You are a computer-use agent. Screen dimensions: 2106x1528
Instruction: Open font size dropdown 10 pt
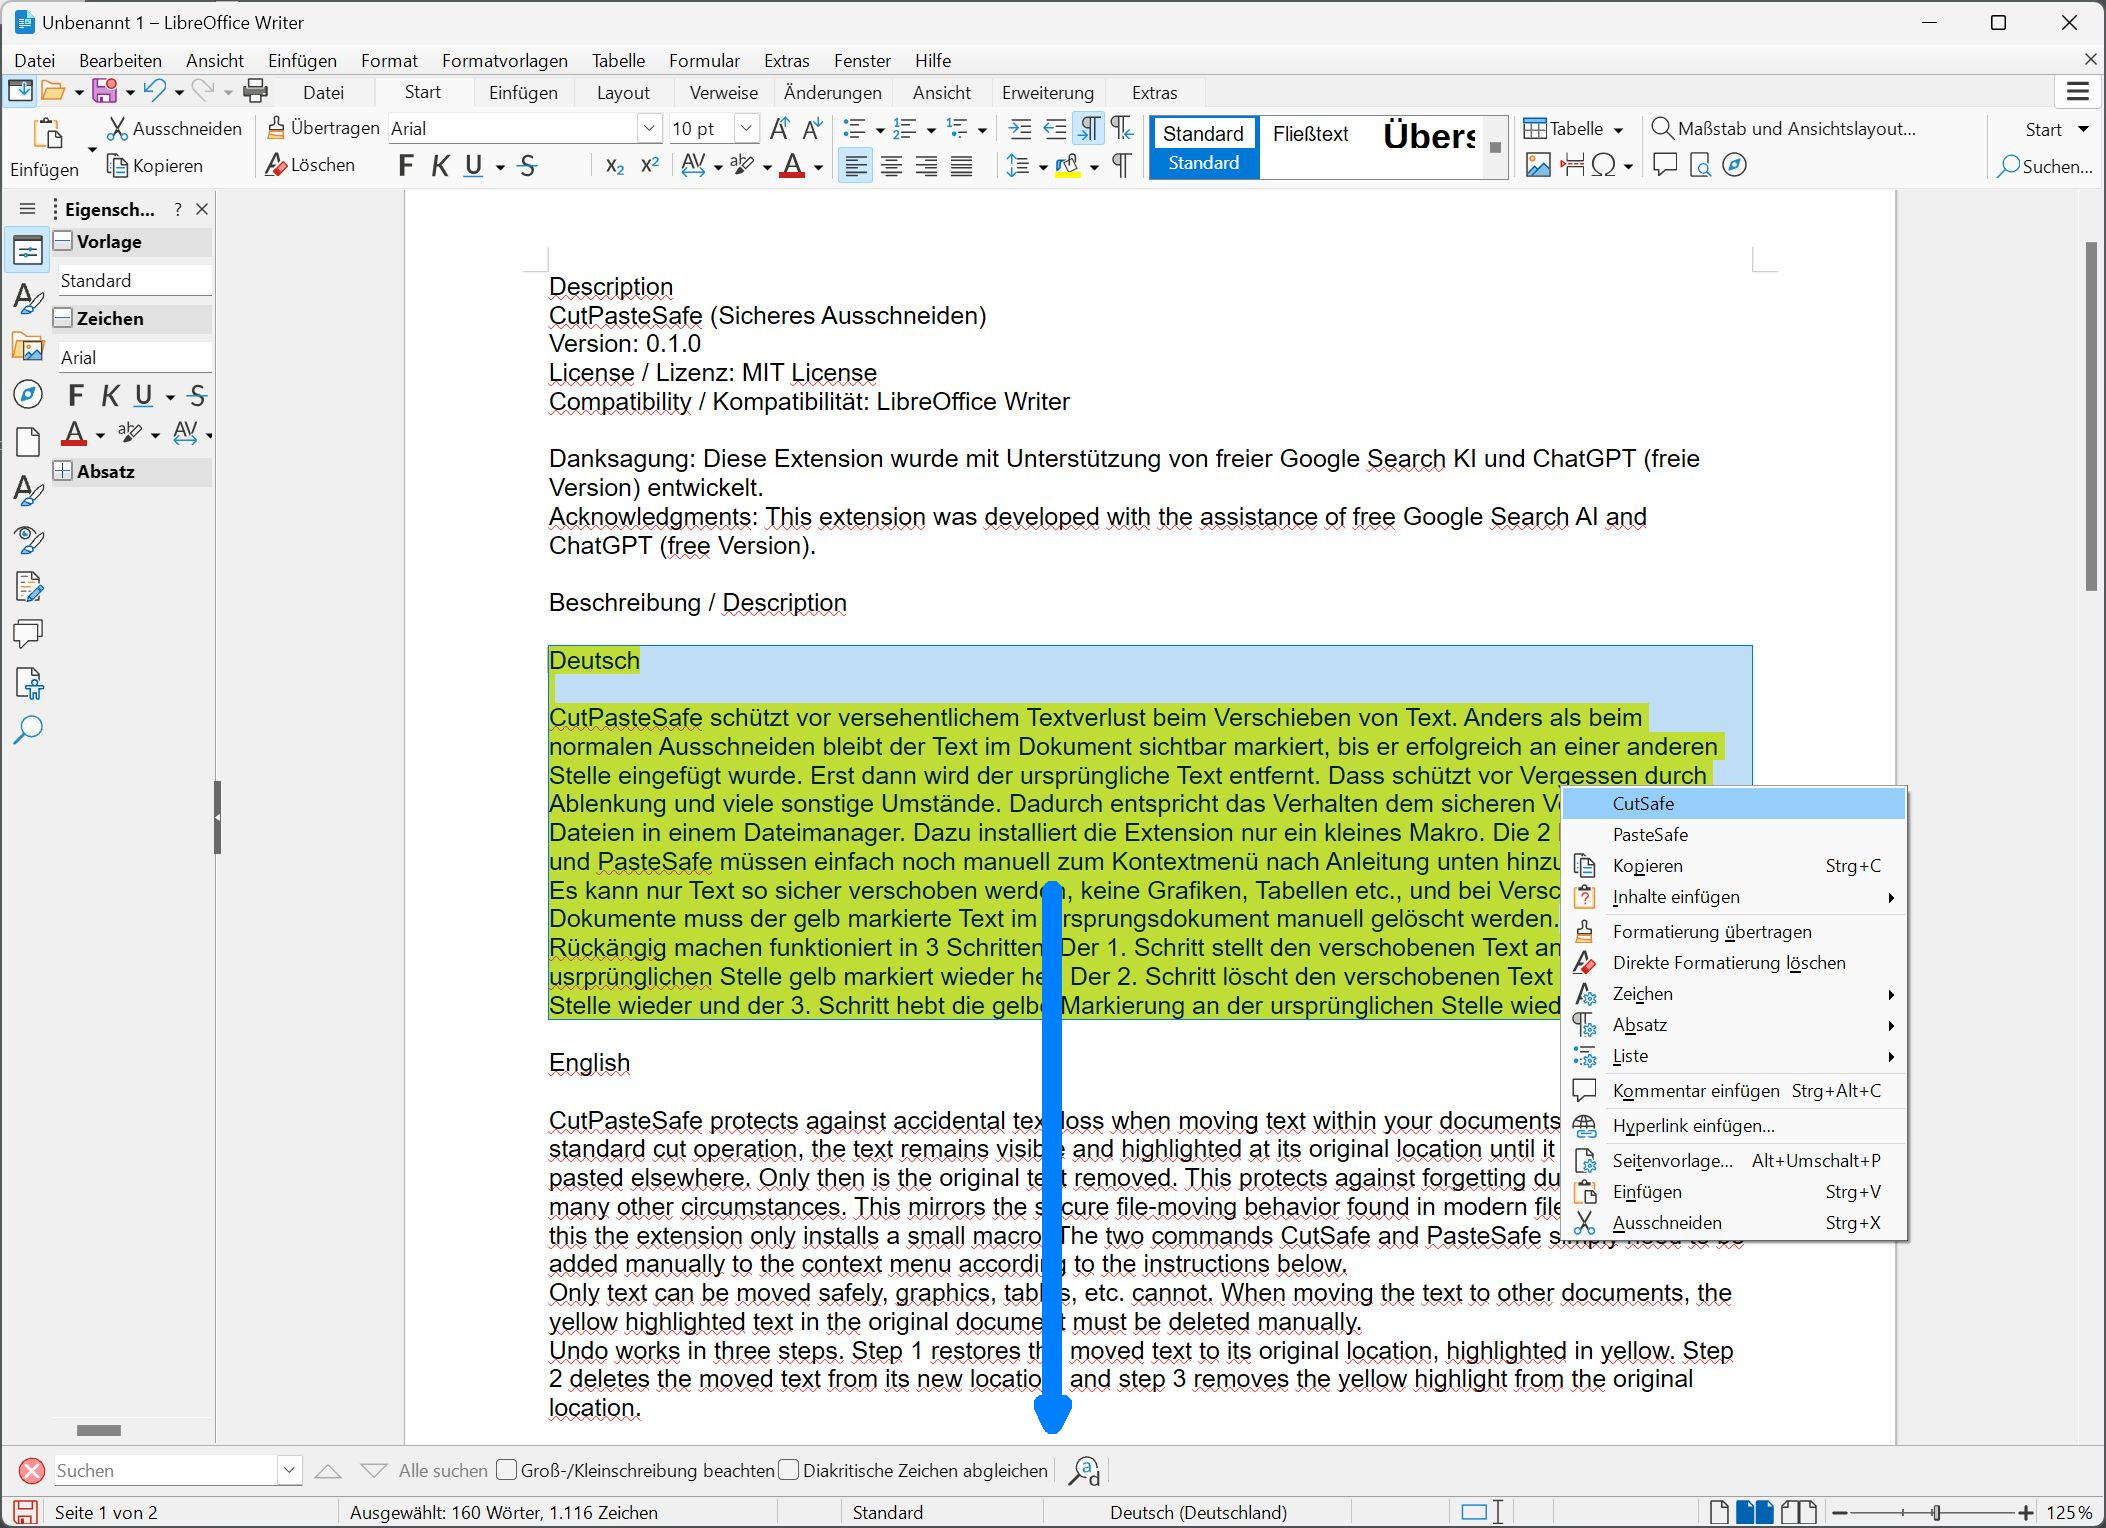[746, 128]
